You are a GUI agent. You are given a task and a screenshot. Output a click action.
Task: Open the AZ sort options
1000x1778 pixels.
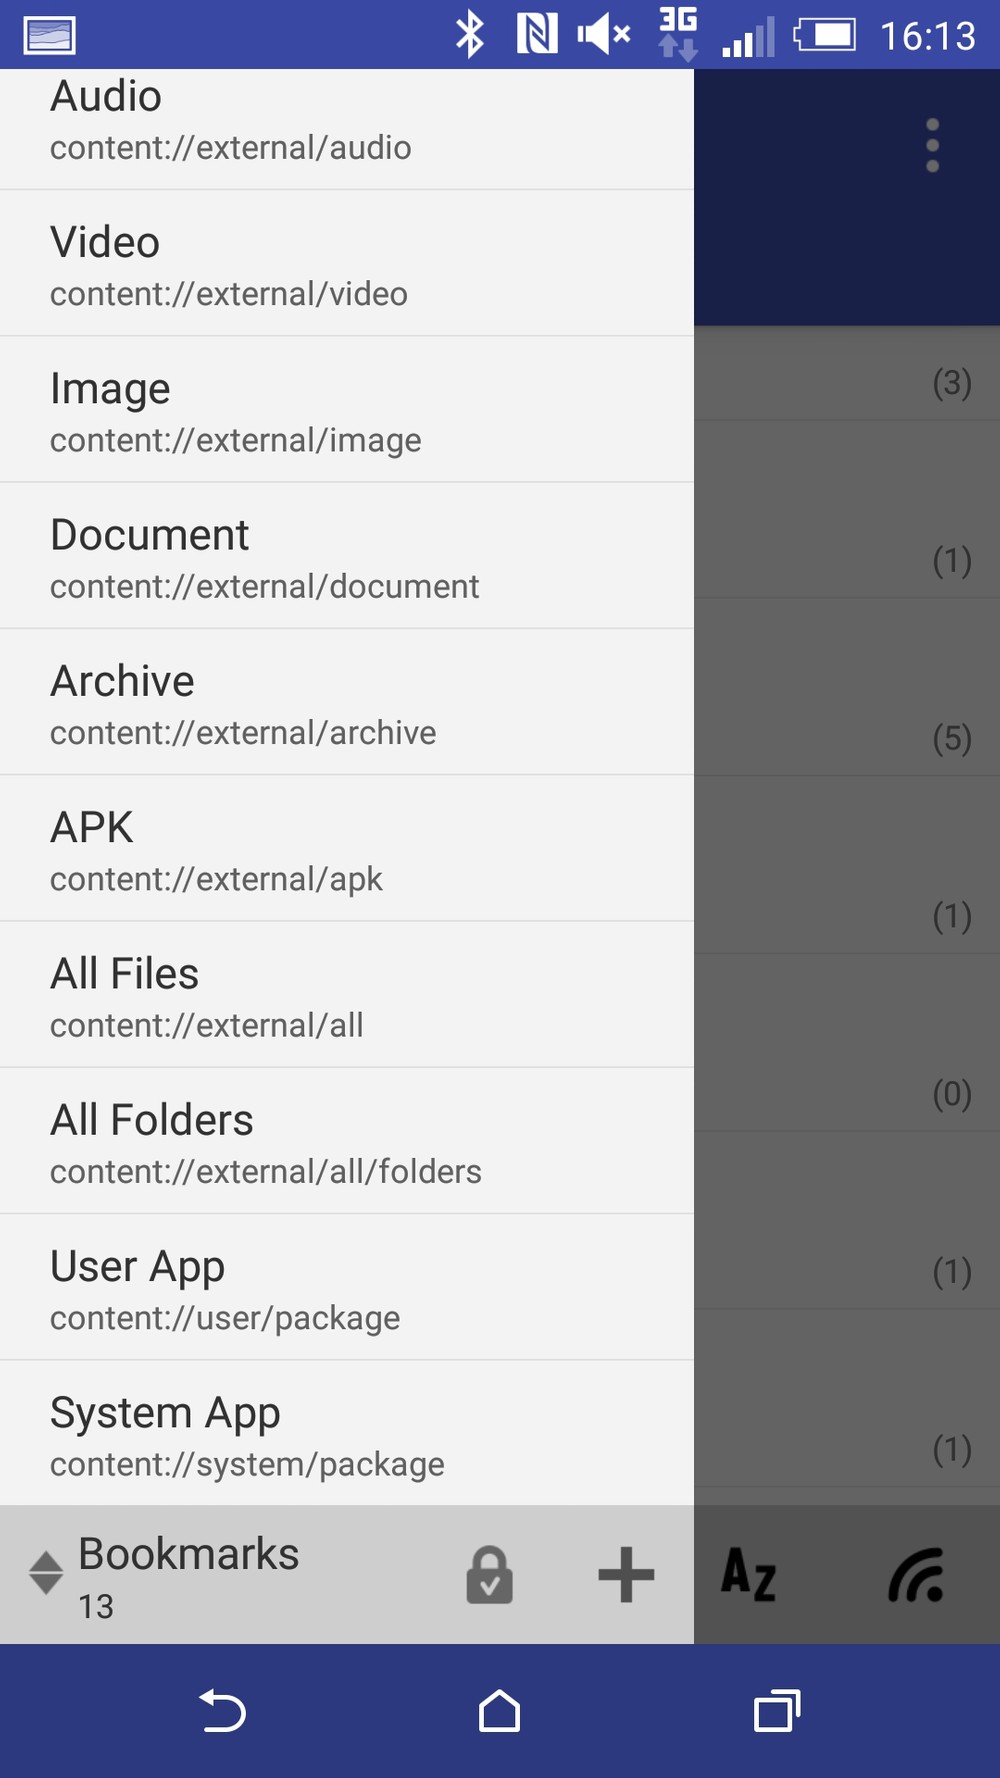tap(748, 1575)
